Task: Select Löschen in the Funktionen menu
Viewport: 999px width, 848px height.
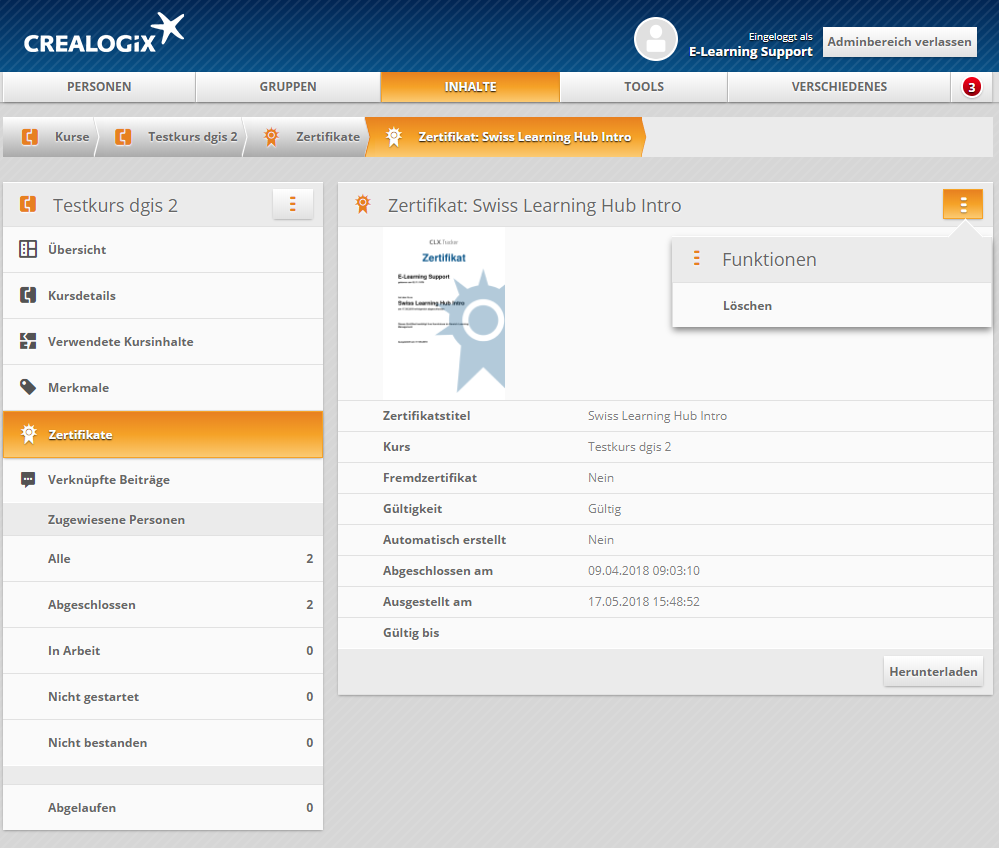Action: (x=747, y=306)
